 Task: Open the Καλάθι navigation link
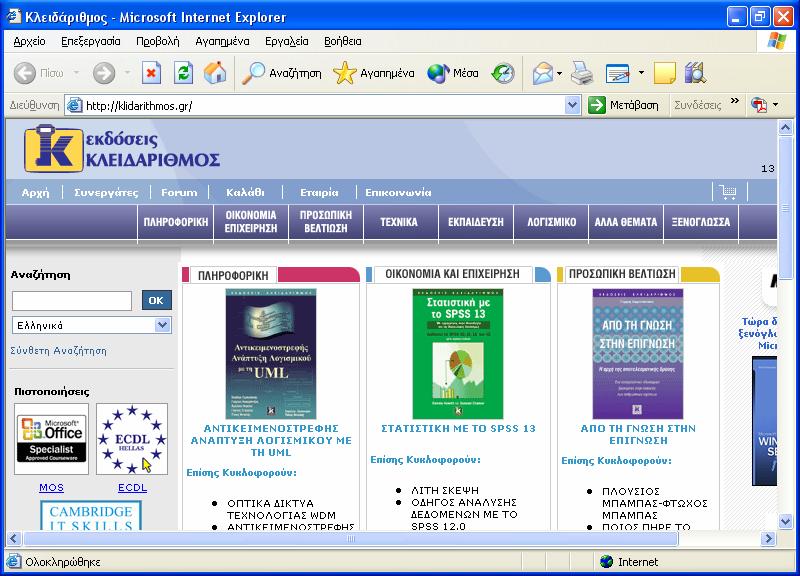point(245,192)
